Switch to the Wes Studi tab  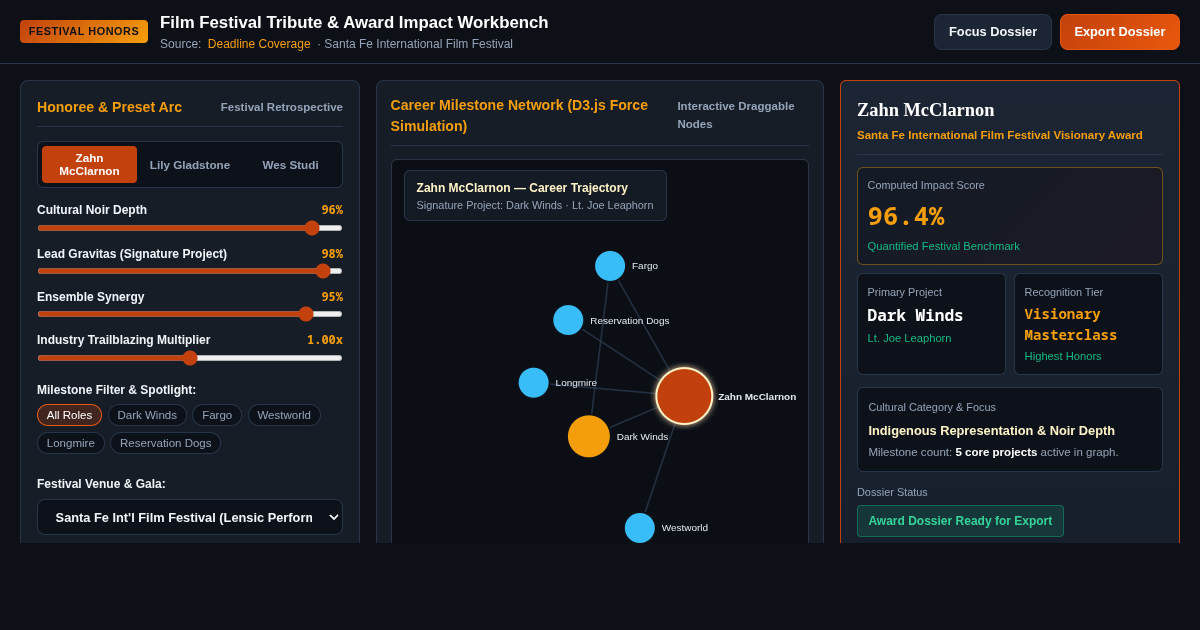pos(290,165)
